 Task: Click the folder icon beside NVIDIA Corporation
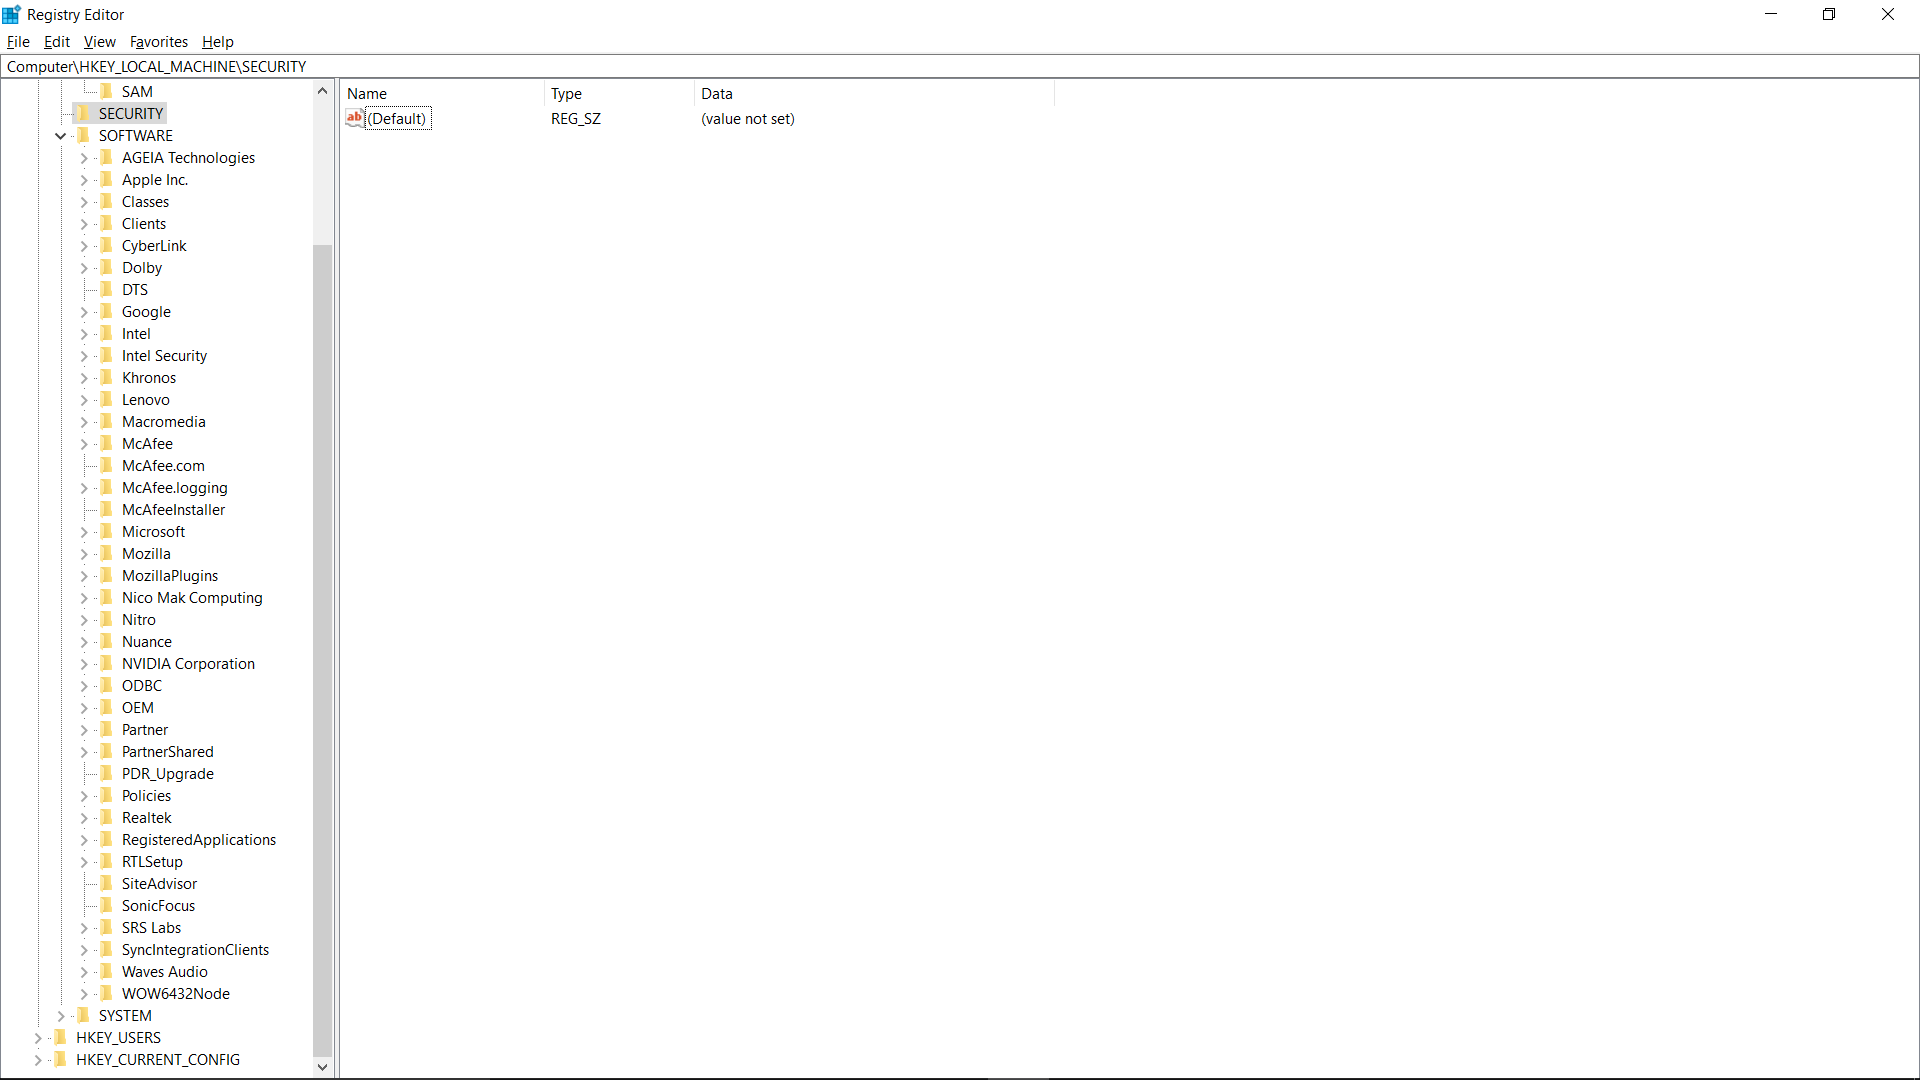point(107,663)
